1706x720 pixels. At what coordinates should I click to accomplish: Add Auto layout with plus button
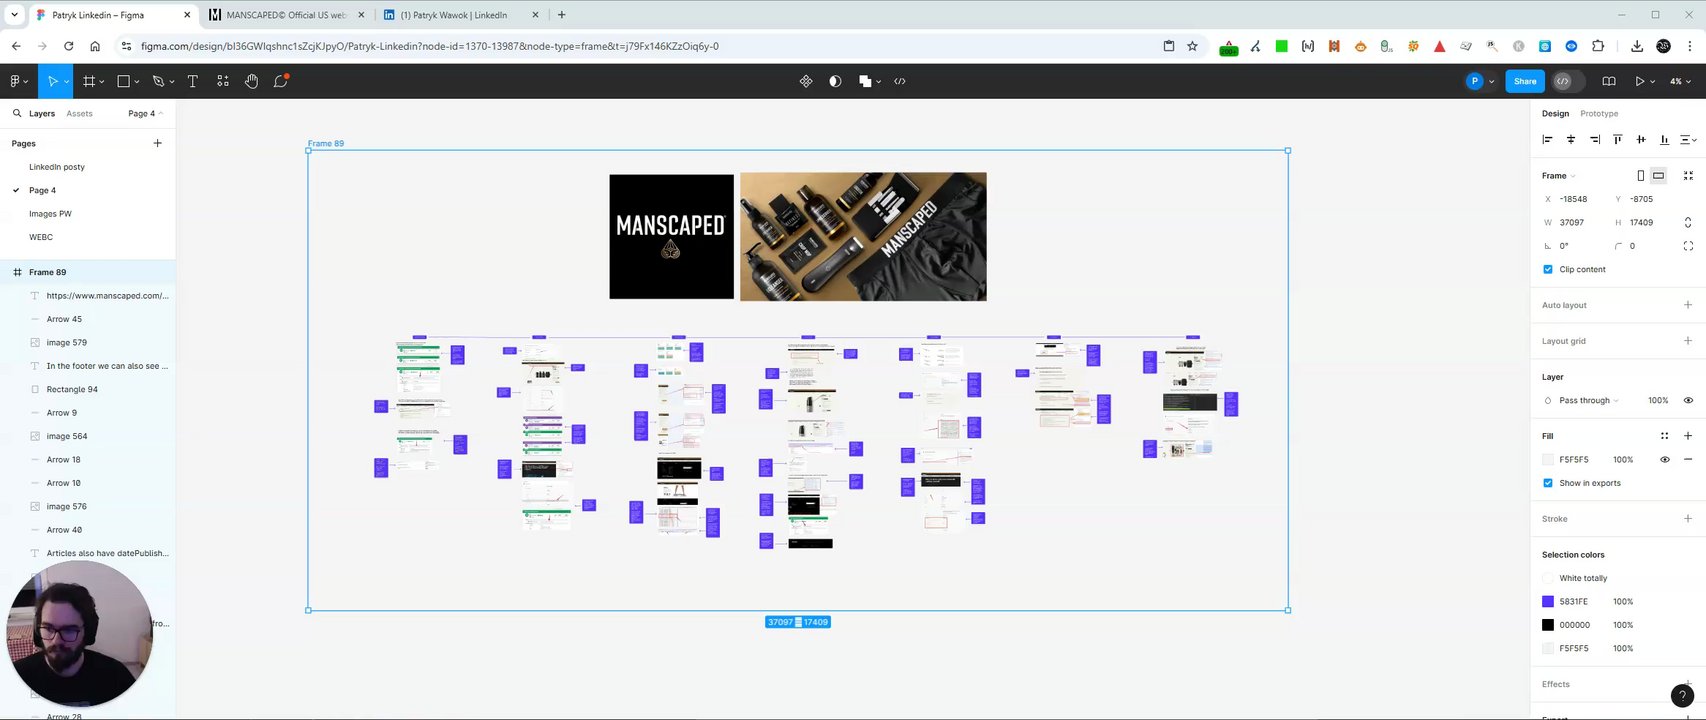click(1688, 305)
